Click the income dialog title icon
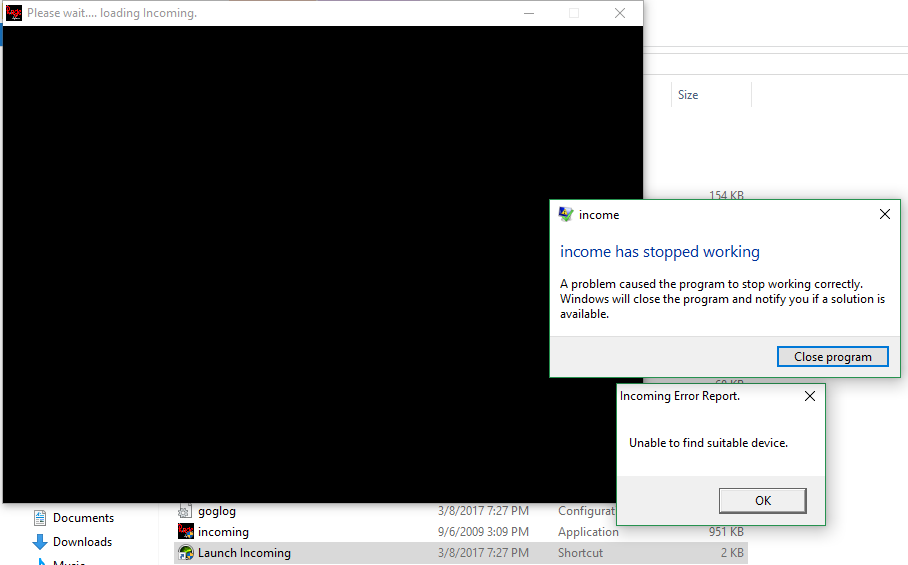This screenshot has width=908, height=565. pyautogui.click(x=566, y=214)
